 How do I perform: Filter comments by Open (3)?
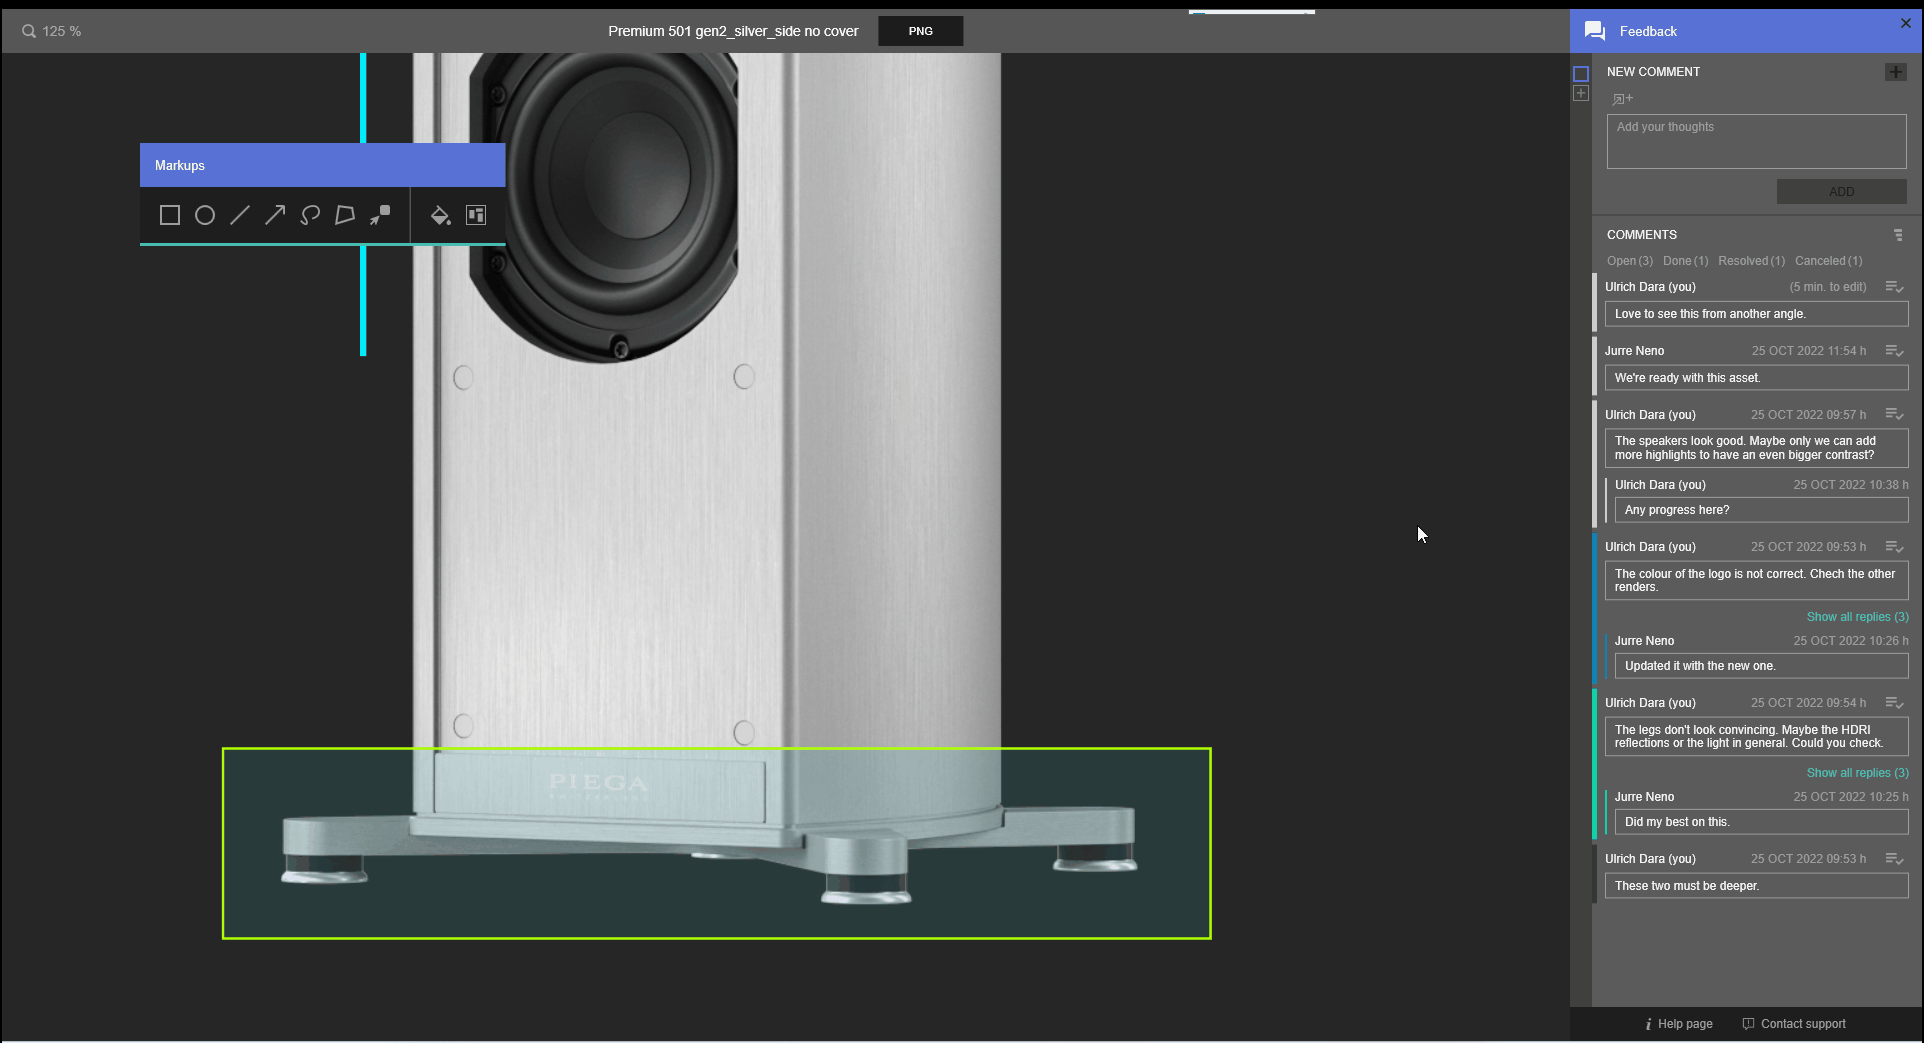pyautogui.click(x=1629, y=261)
